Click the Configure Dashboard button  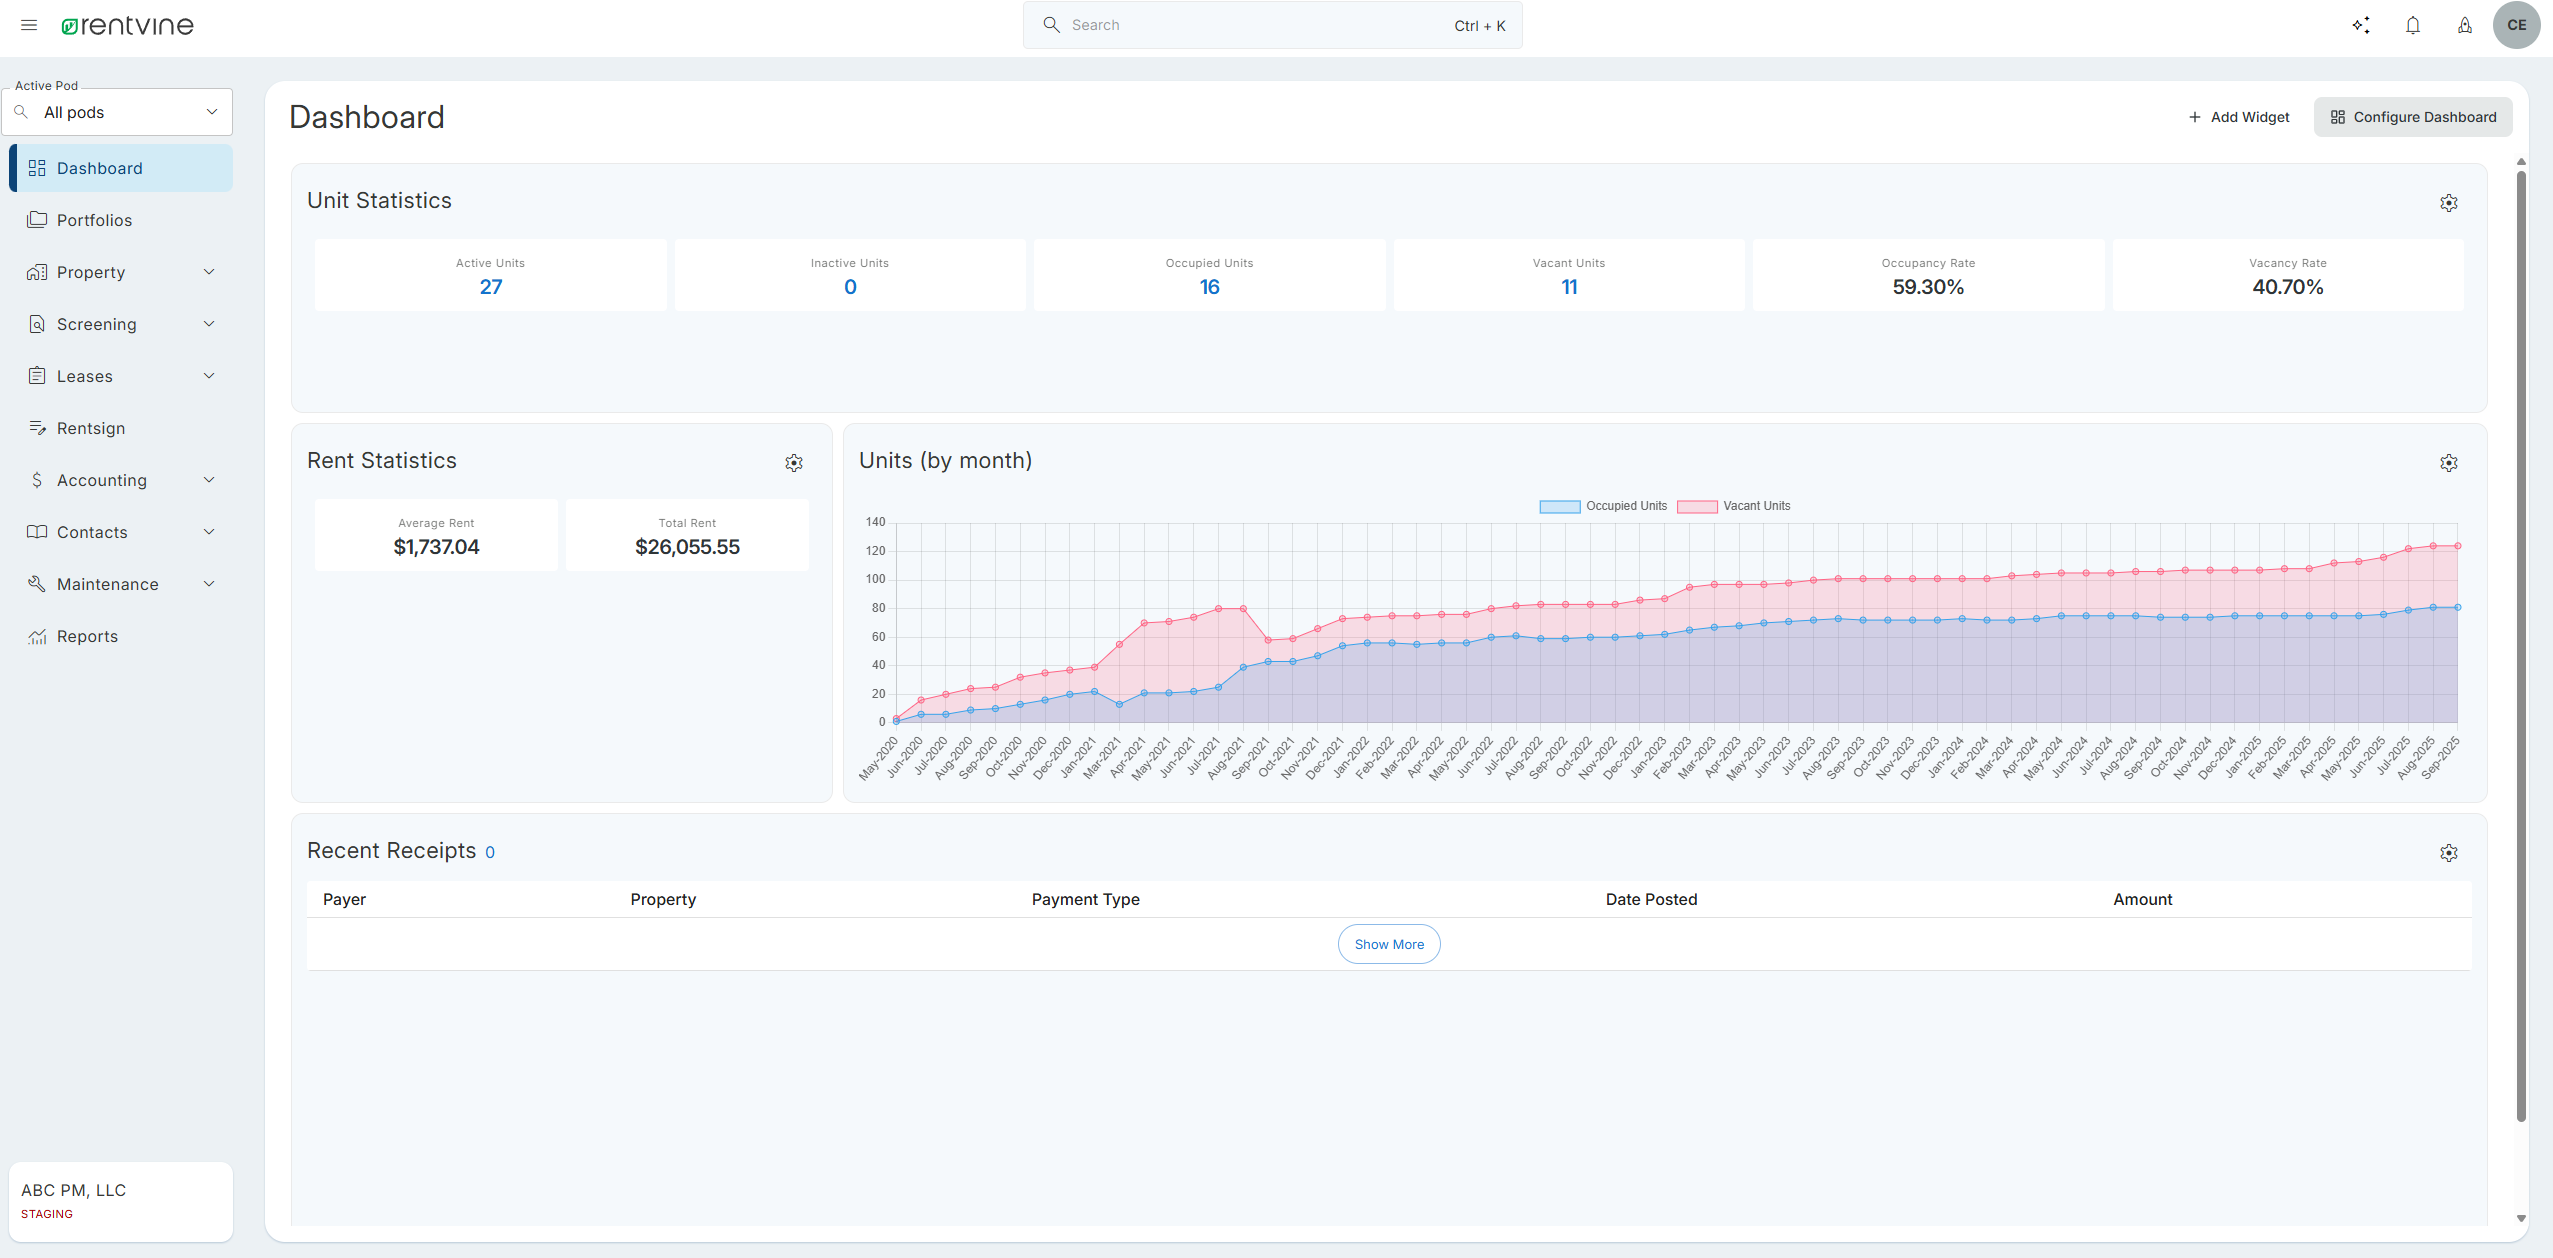coord(2413,117)
